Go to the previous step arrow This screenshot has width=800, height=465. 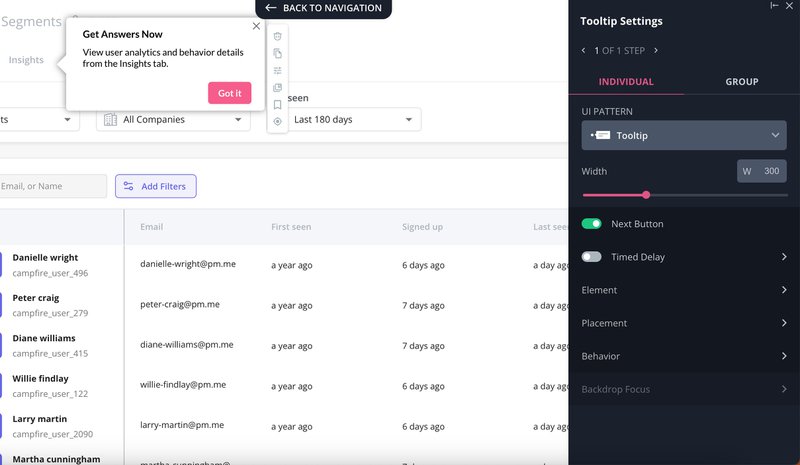pos(584,51)
